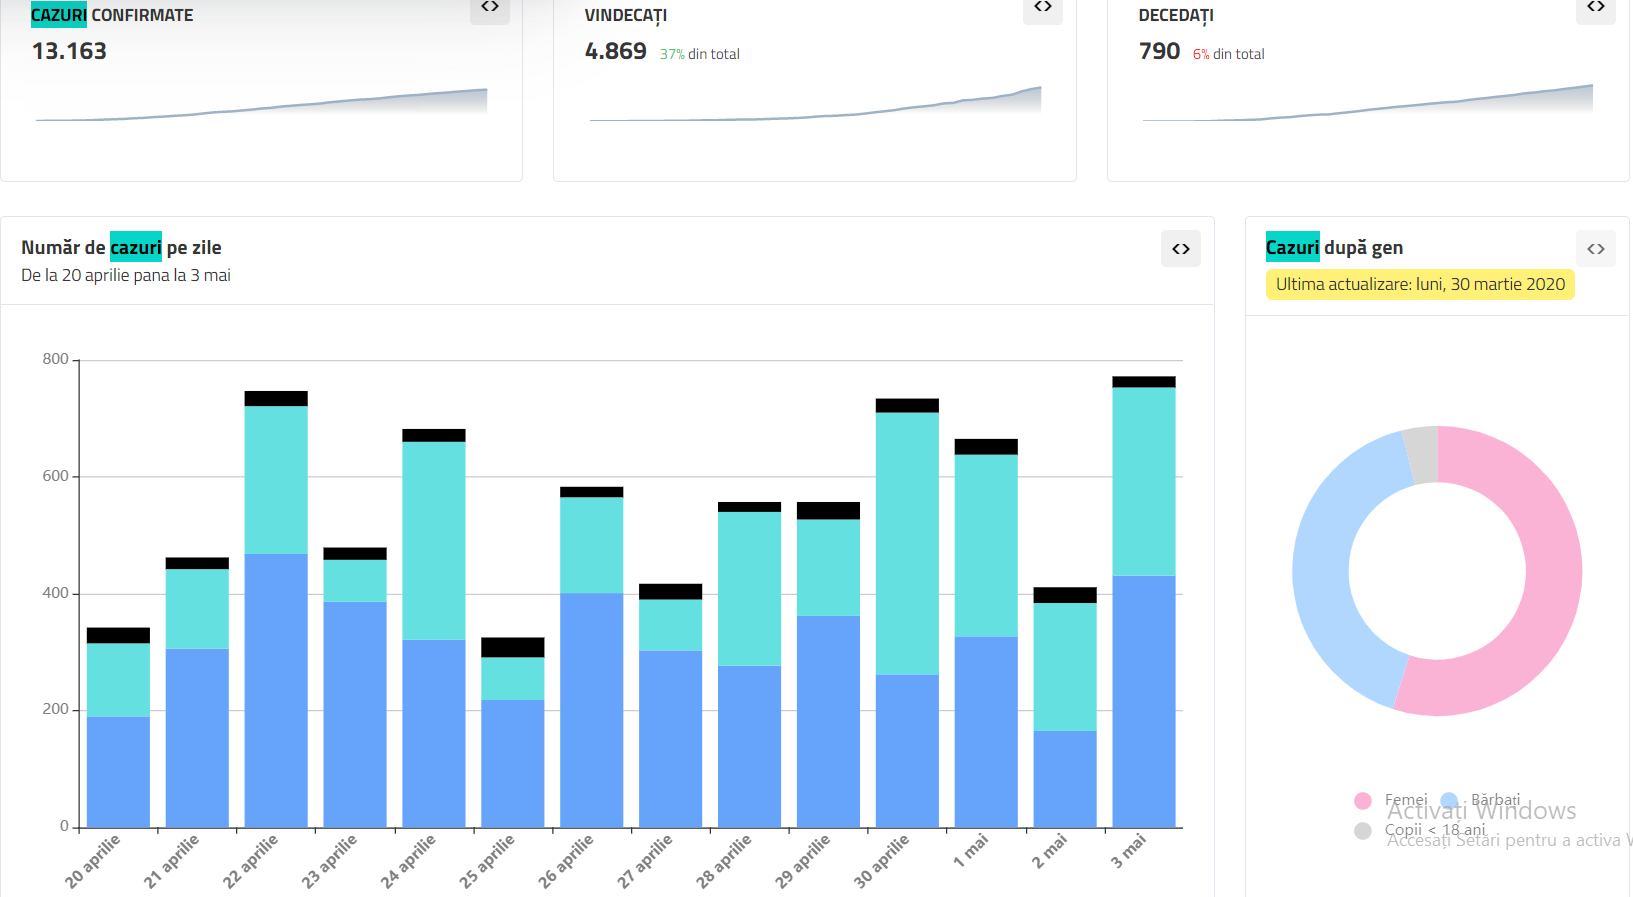
Task: Select the teal segment of the 2 mai bar
Action: click(x=1065, y=666)
